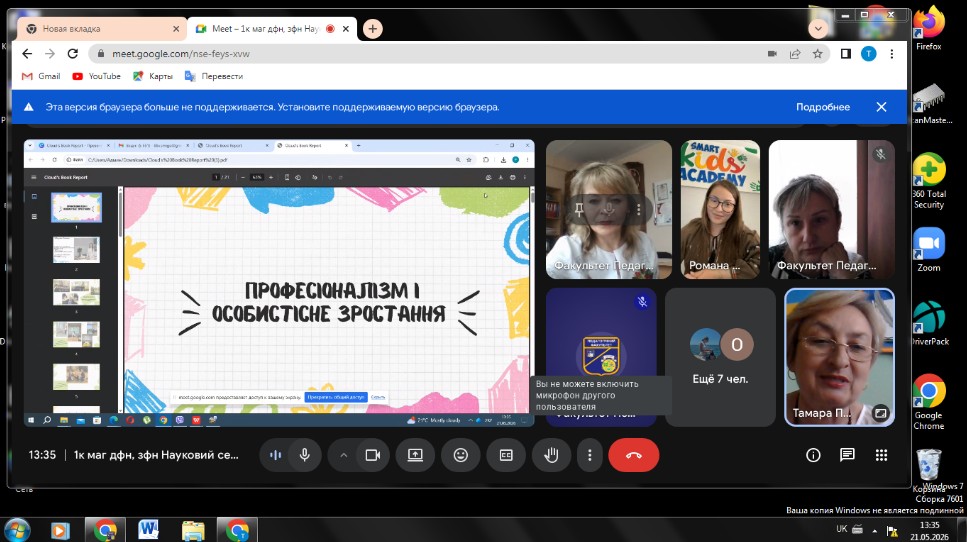Screen dimensions: 967x542
Task: Open the Подробнее link in banner
Action: [823, 107]
